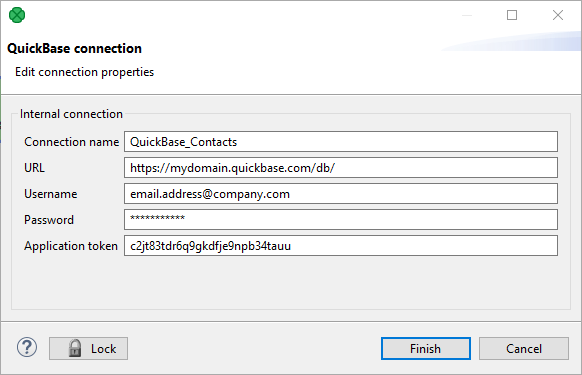This screenshot has height=375, width=582.
Task: Click the 'Edit connection properties' subtitle
Action: (x=84, y=72)
